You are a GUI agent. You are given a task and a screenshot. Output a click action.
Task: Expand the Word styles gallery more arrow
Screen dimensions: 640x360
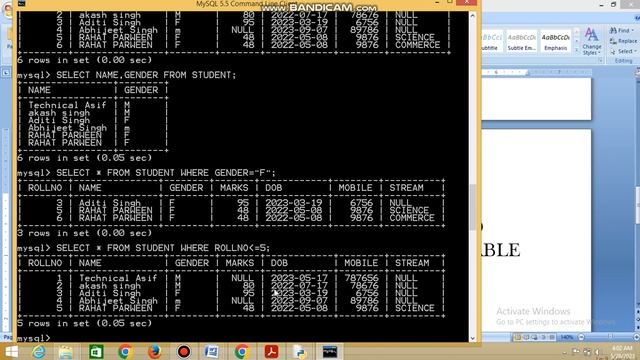(576, 50)
